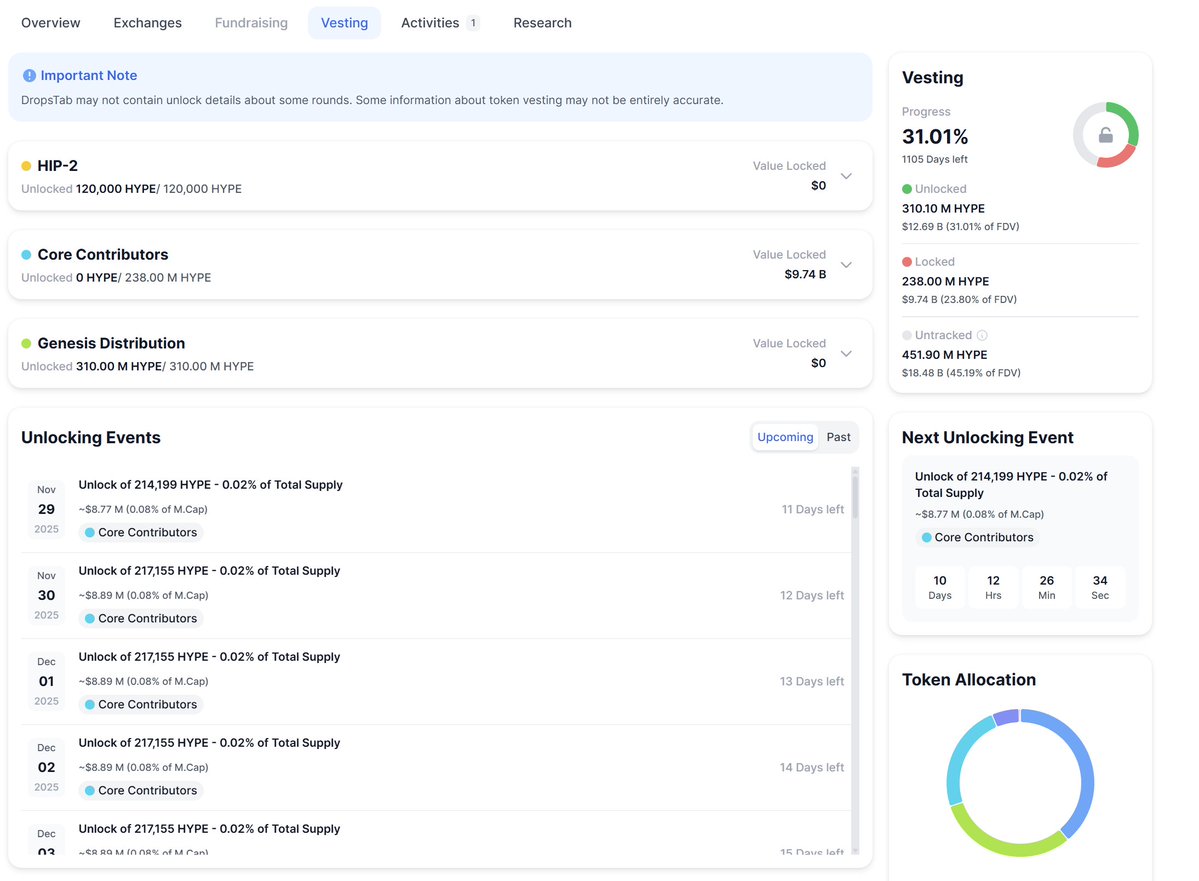Click the Dec 02 2025 date box

(47, 767)
